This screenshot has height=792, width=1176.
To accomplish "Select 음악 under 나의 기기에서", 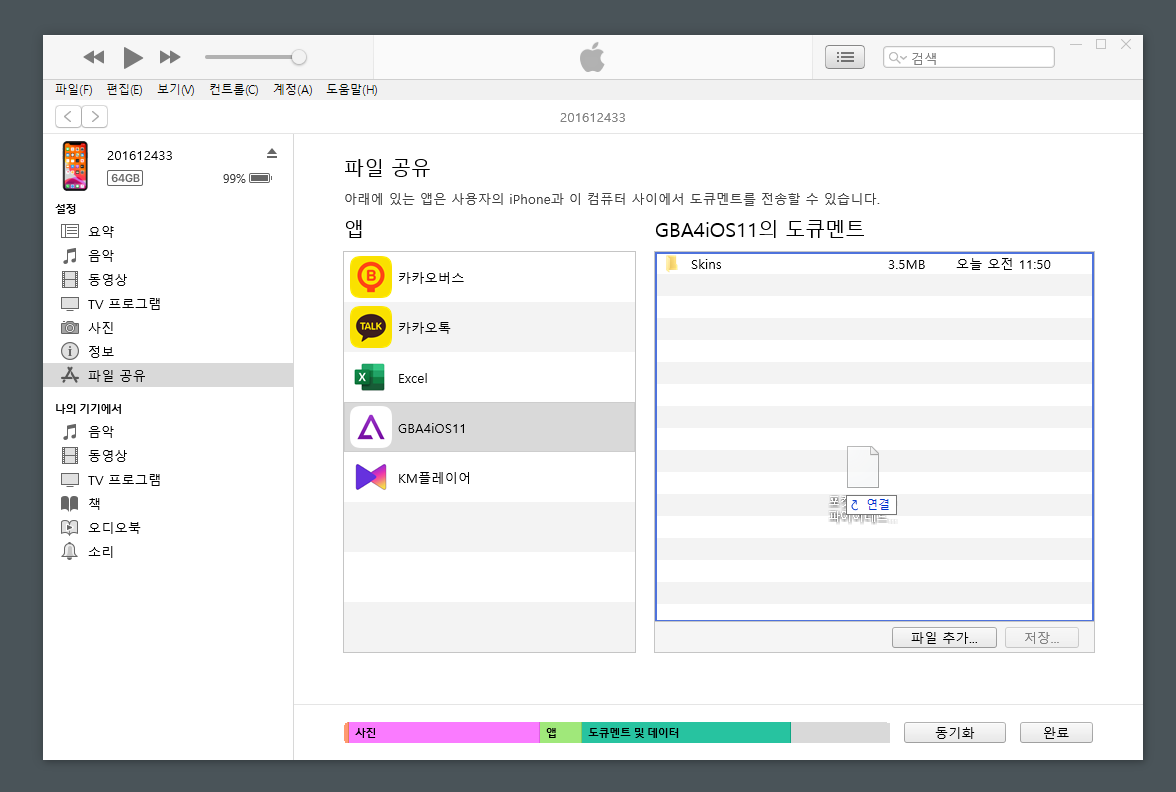I will pyautogui.click(x=168, y=431).
